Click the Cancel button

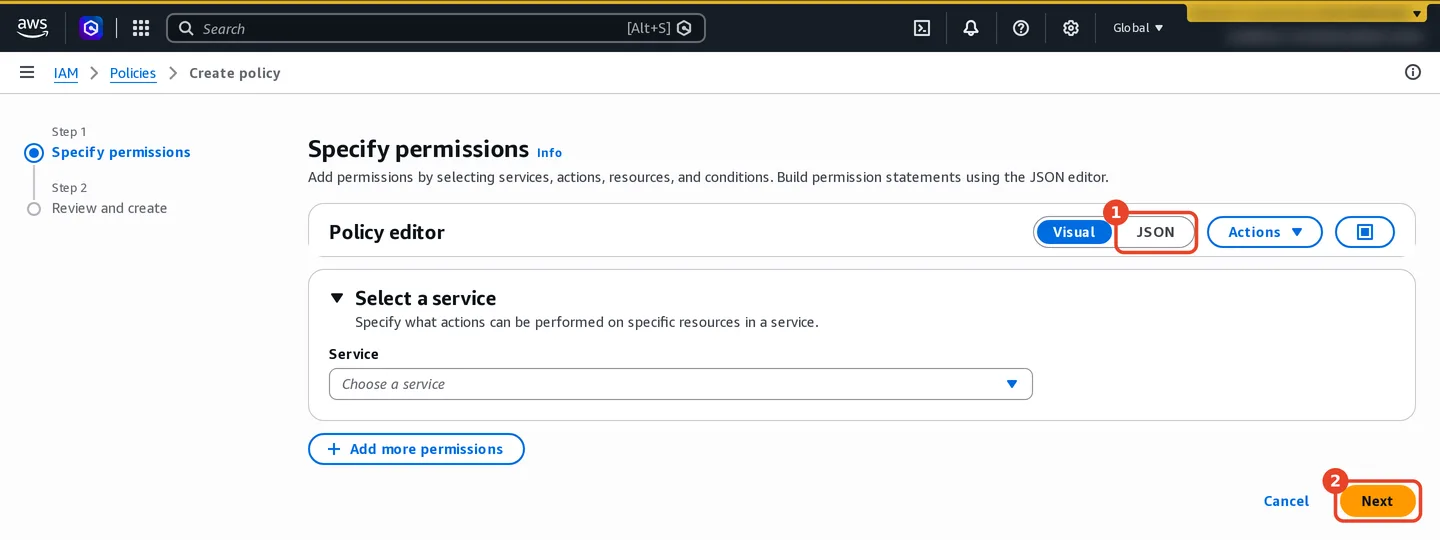click(1286, 501)
